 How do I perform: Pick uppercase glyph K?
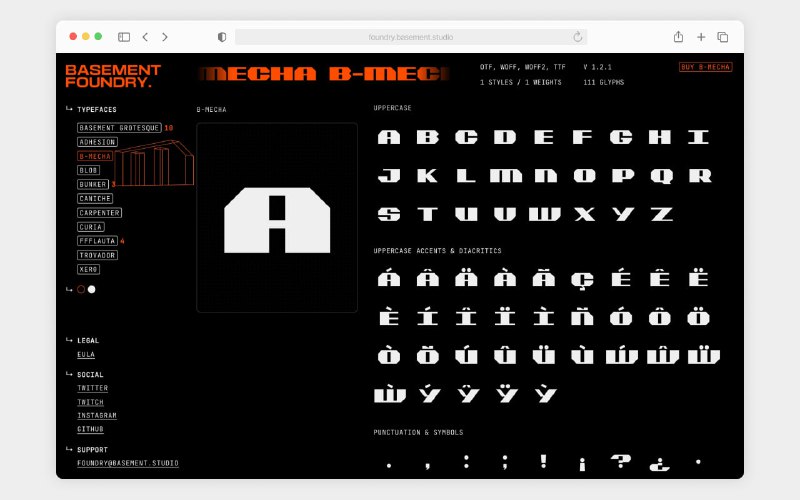coord(428,176)
